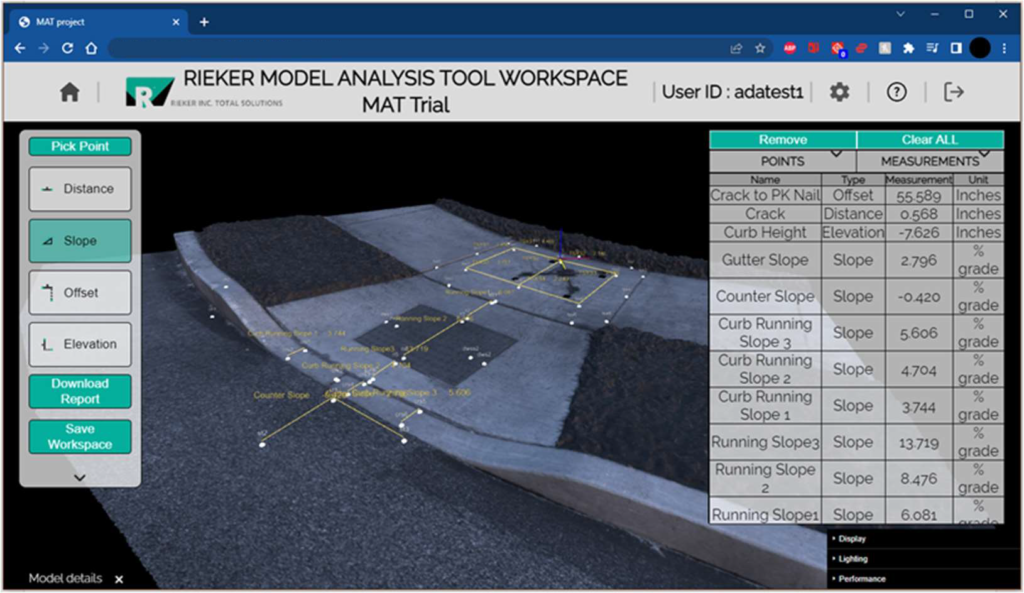Click the Pick Point button

80,146
